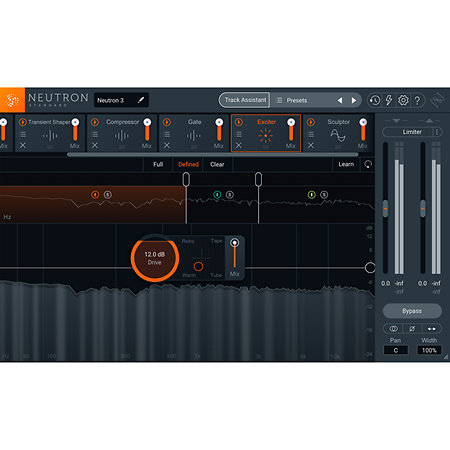This screenshot has width=450, height=450.
Task: Click the reset circular arrow beside Learn
Action: tap(368, 164)
